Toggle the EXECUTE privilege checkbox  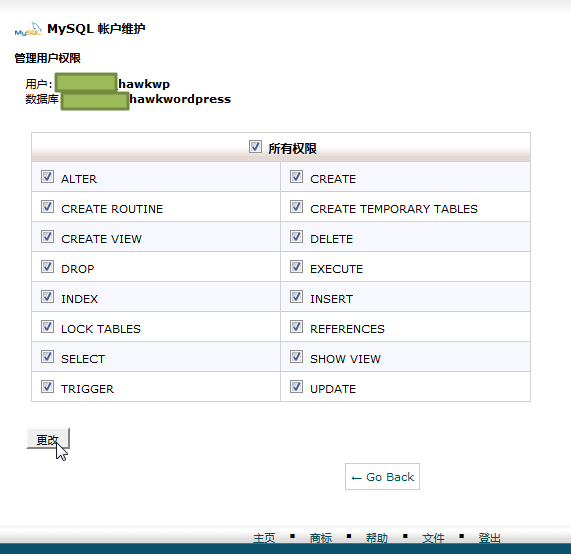(296, 267)
